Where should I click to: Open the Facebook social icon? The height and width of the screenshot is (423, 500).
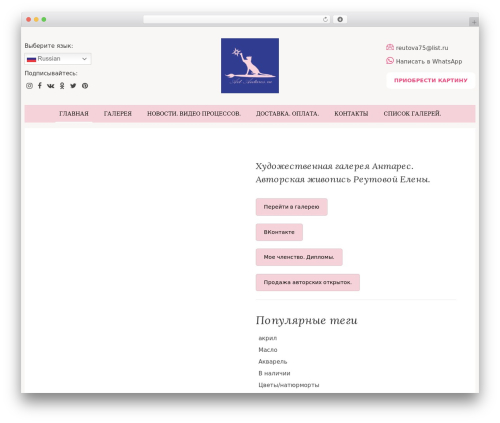coord(40,86)
